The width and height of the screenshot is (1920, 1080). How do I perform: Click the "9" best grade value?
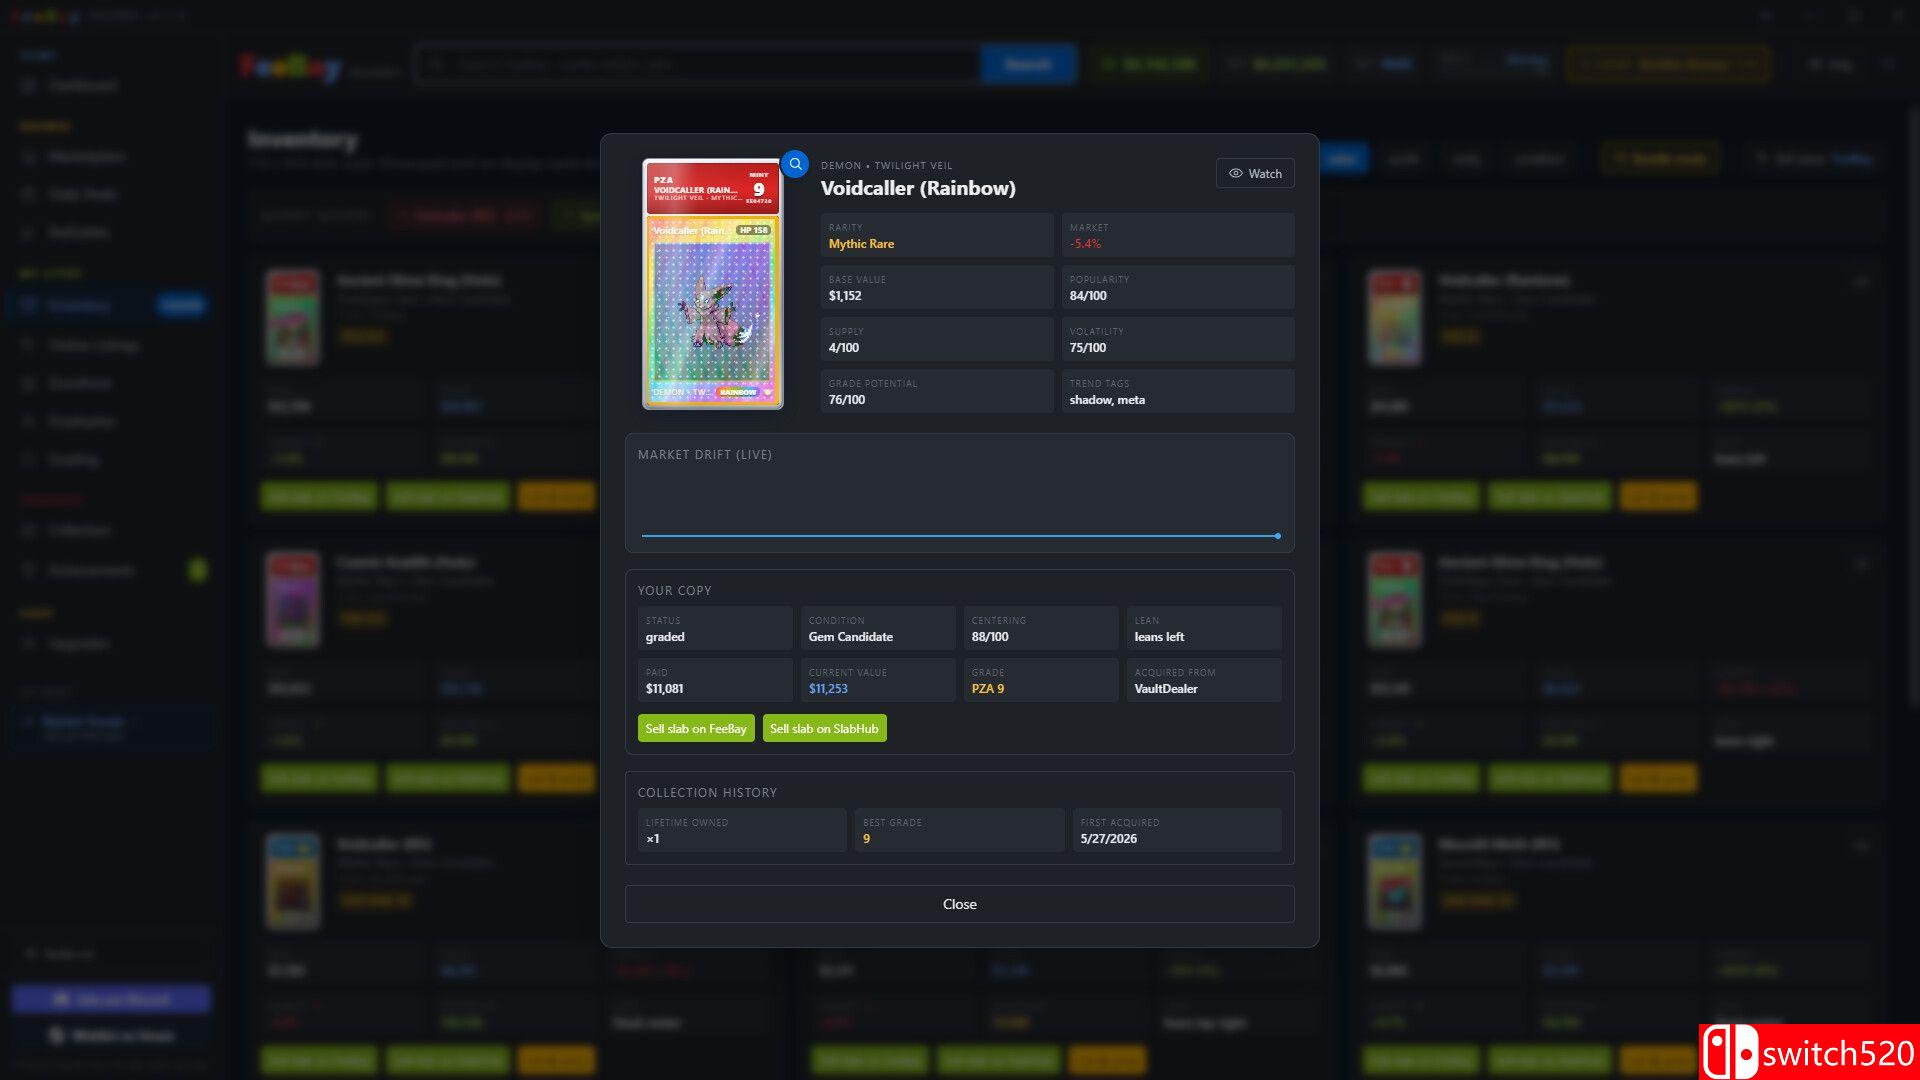point(866,839)
